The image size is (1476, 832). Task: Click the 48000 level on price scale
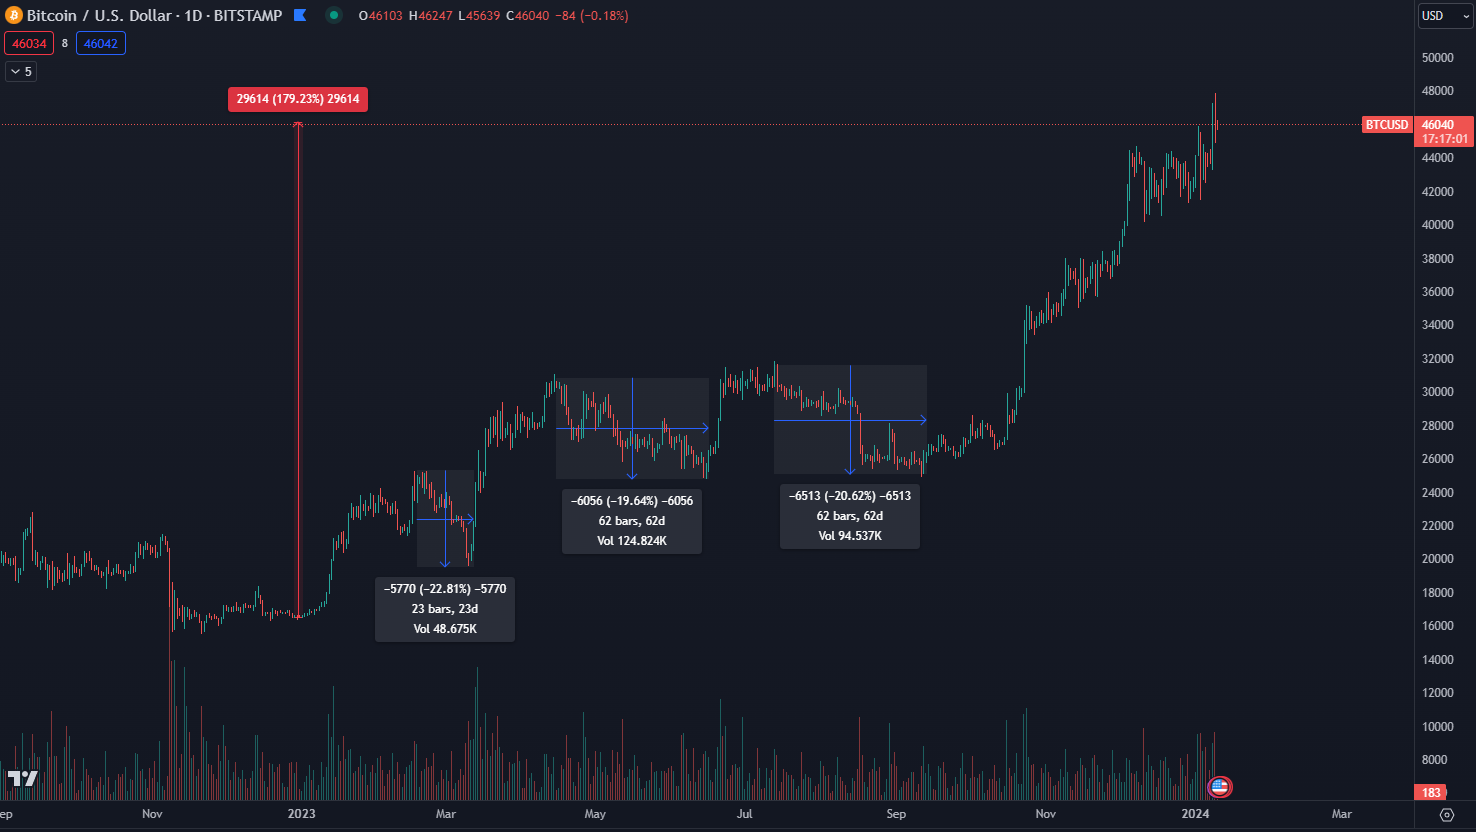pyautogui.click(x=1437, y=91)
